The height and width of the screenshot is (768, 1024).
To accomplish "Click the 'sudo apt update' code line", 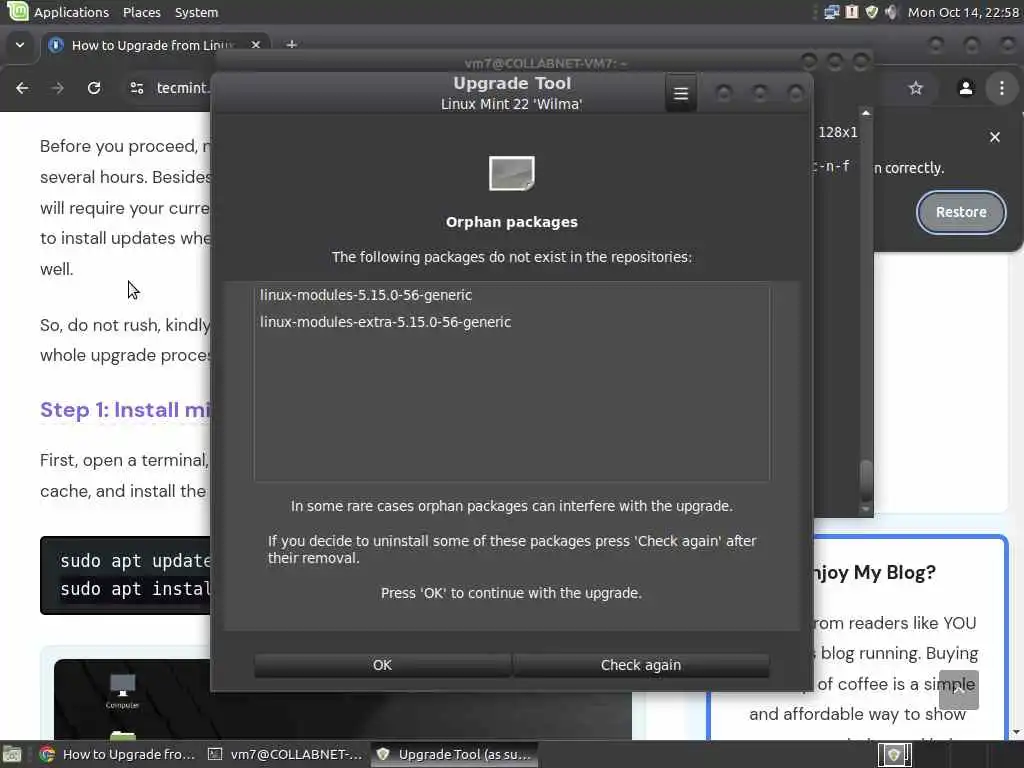I will pyautogui.click(x=135, y=561).
